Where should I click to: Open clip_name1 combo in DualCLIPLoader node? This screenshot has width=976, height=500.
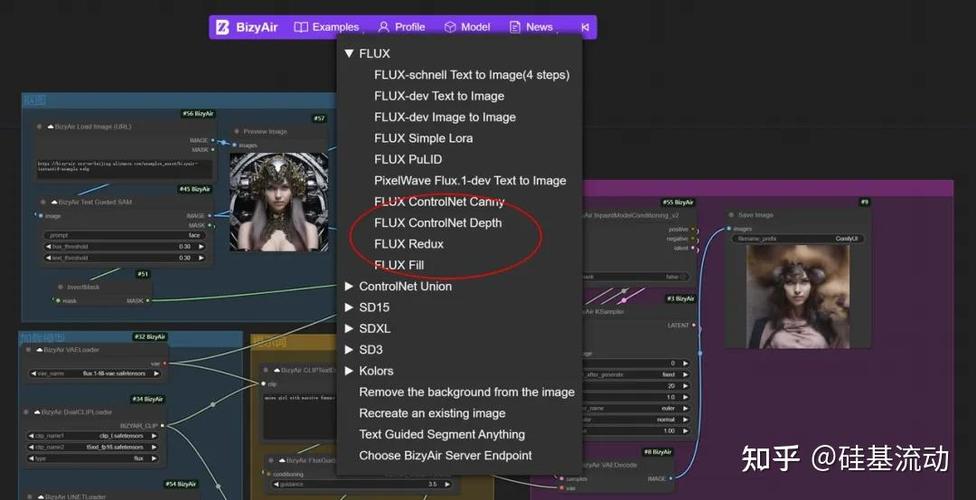click(92, 436)
